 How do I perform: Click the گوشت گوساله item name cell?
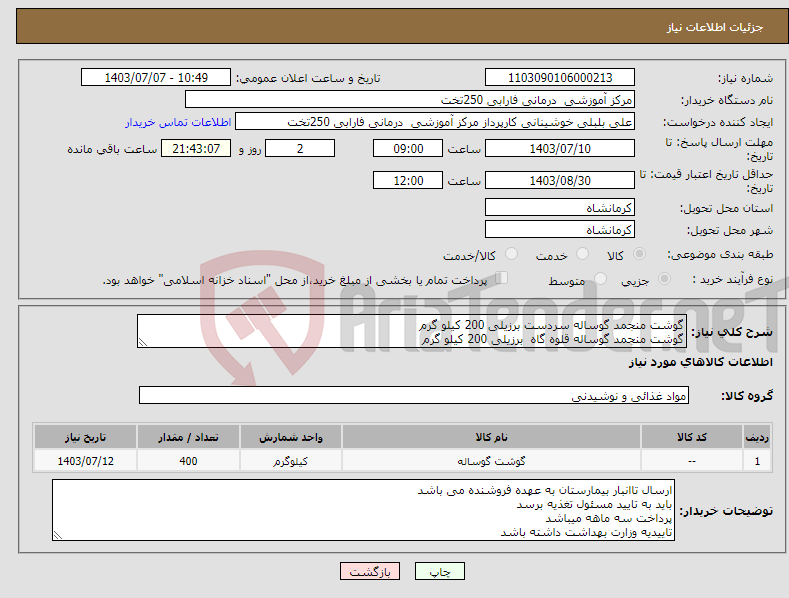coord(491,461)
